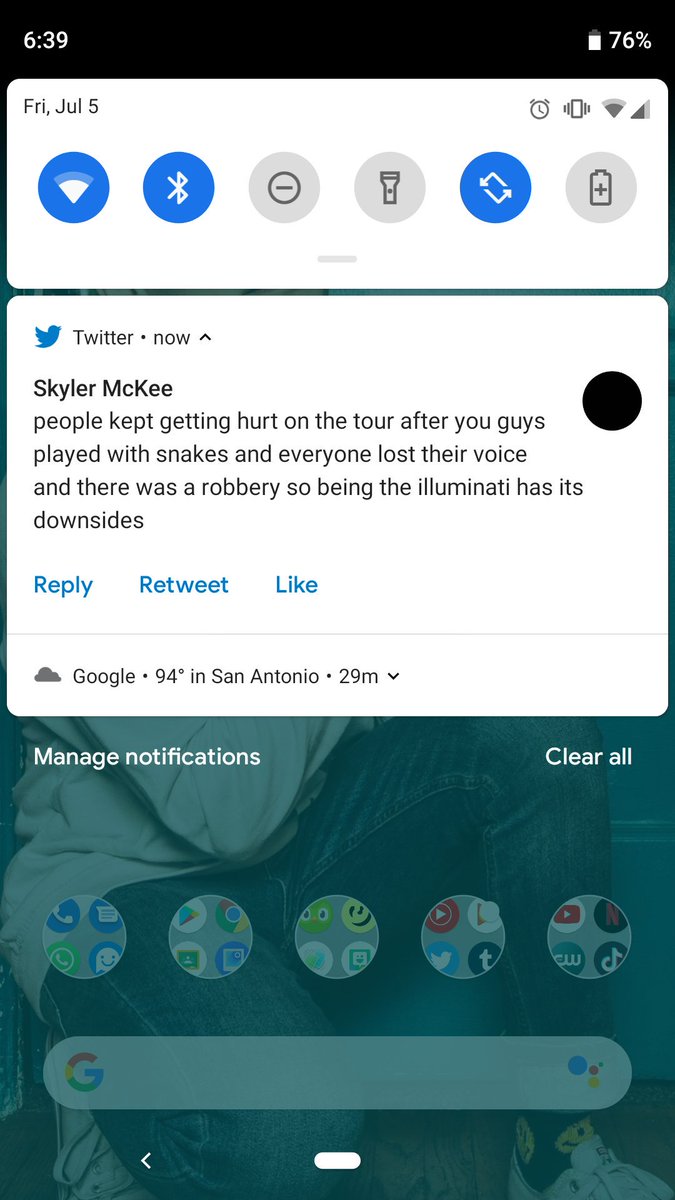Tap the Twitter bird icon in notification
The width and height of the screenshot is (675, 1200).
tap(48, 337)
